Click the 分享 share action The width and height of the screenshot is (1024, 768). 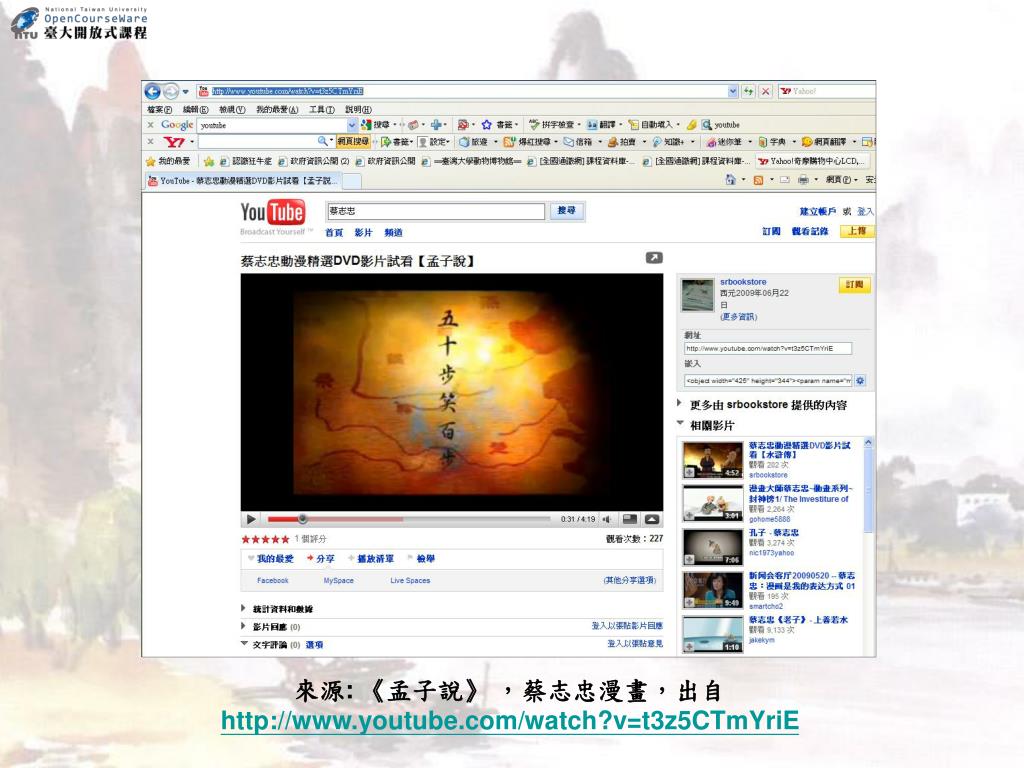(x=321, y=559)
